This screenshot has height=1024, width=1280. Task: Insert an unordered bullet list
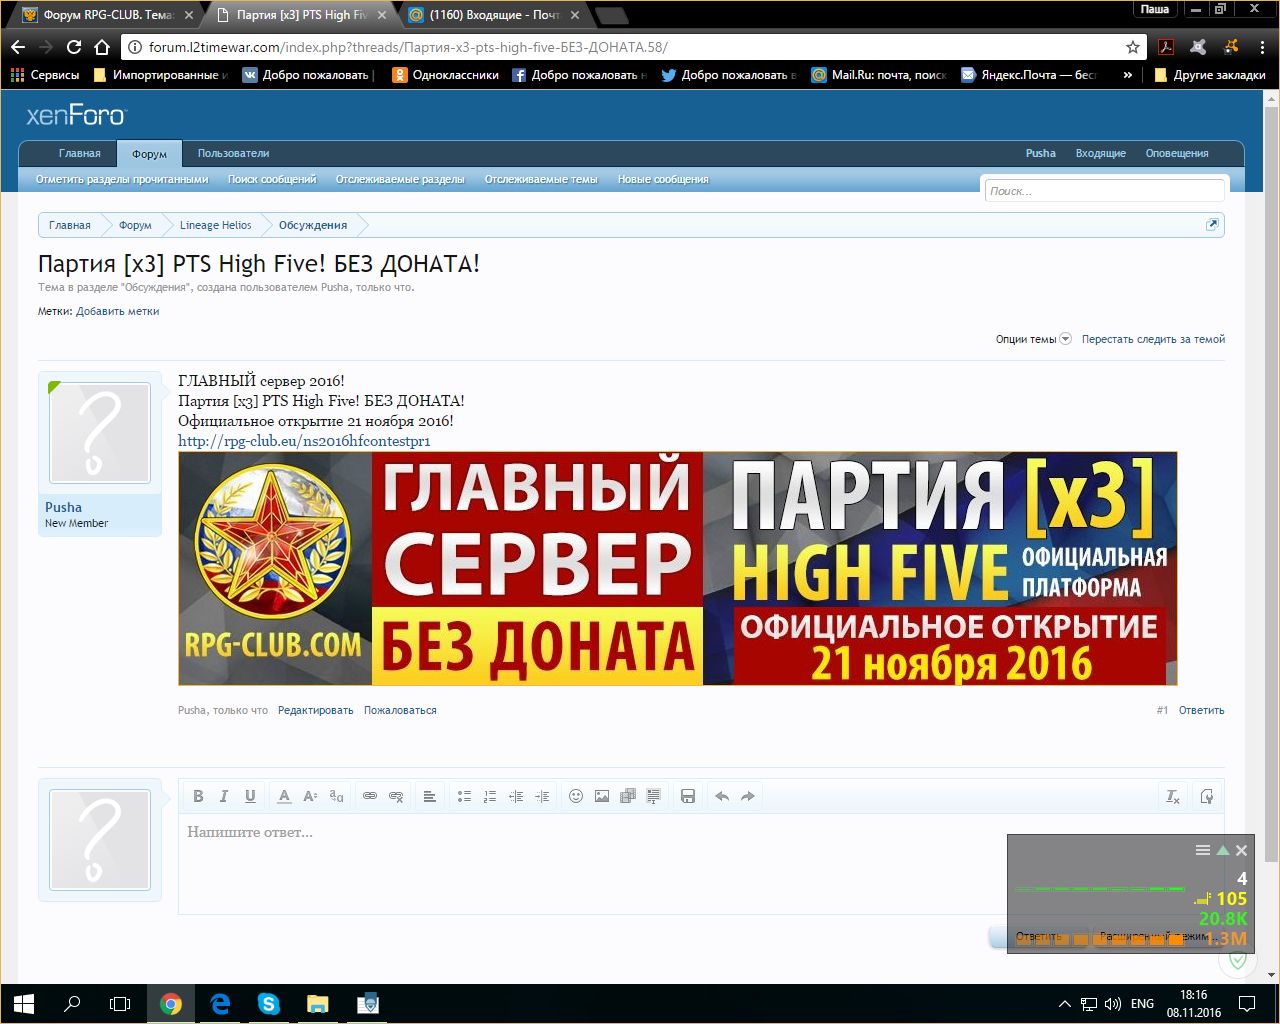tap(464, 796)
